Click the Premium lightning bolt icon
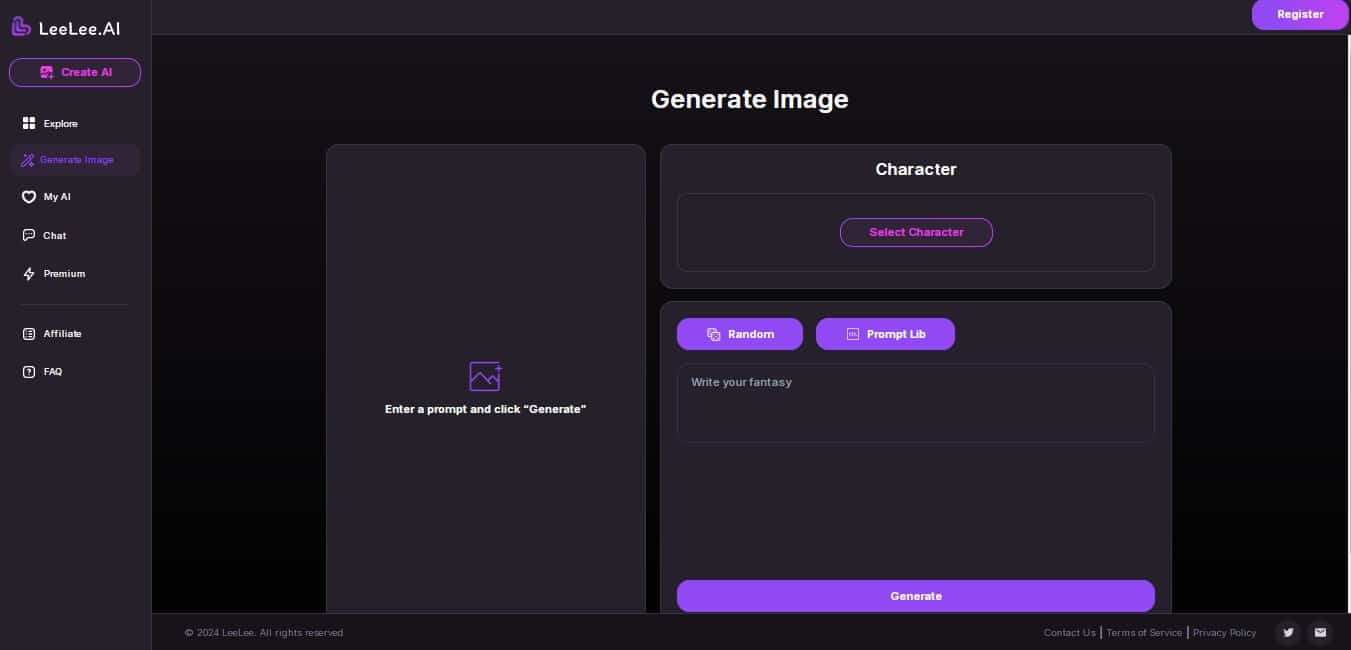This screenshot has width=1351, height=650. [x=29, y=274]
